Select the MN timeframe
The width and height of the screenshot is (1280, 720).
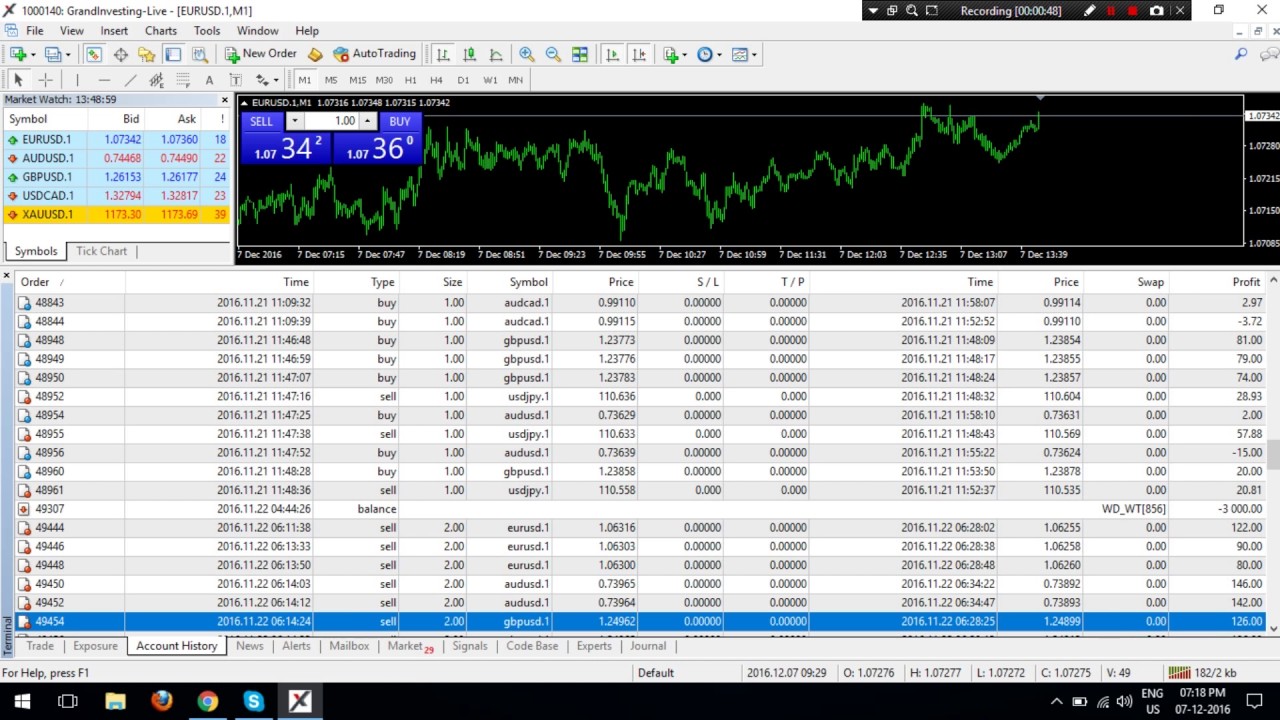click(x=515, y=80)
